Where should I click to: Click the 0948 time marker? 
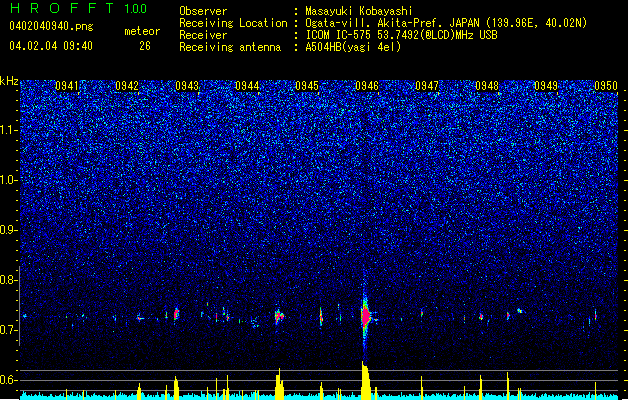coord(487,86)
